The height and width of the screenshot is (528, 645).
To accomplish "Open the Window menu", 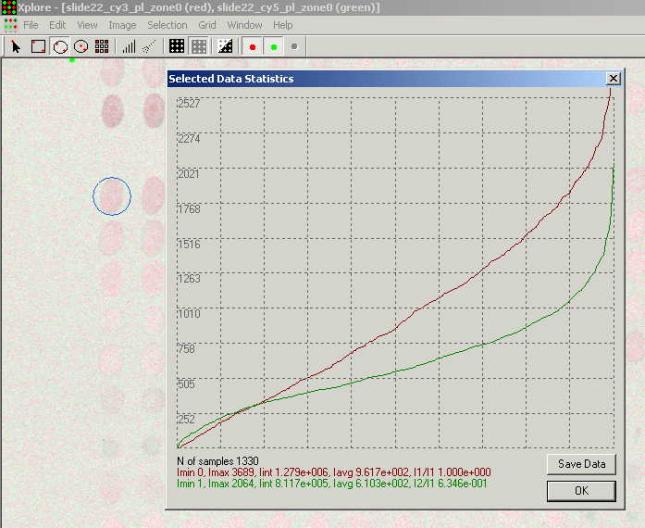I will coord(245,24).
